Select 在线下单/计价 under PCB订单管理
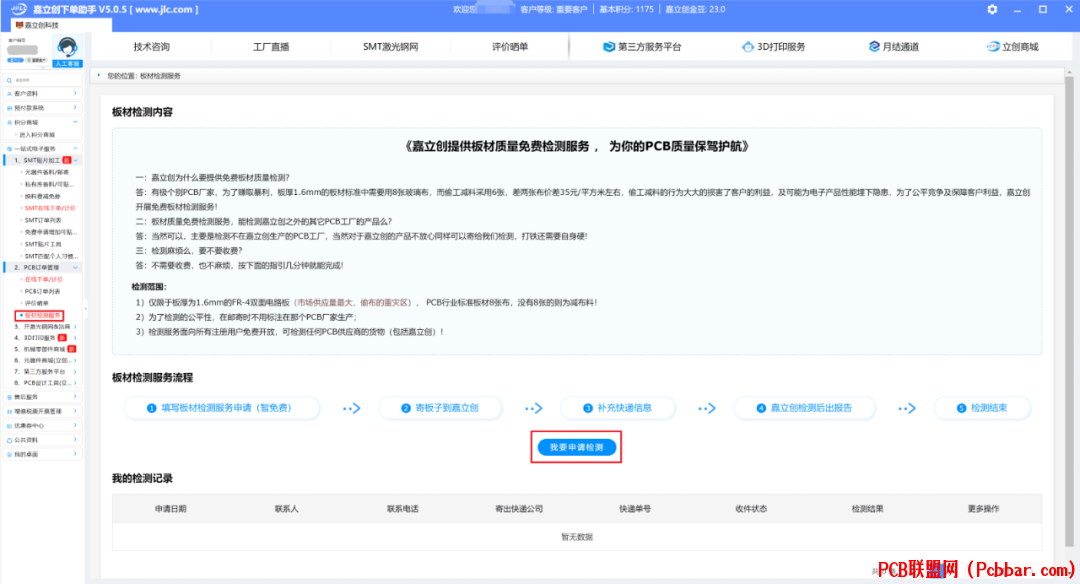 pyautogui.click(x=43, y=280)
